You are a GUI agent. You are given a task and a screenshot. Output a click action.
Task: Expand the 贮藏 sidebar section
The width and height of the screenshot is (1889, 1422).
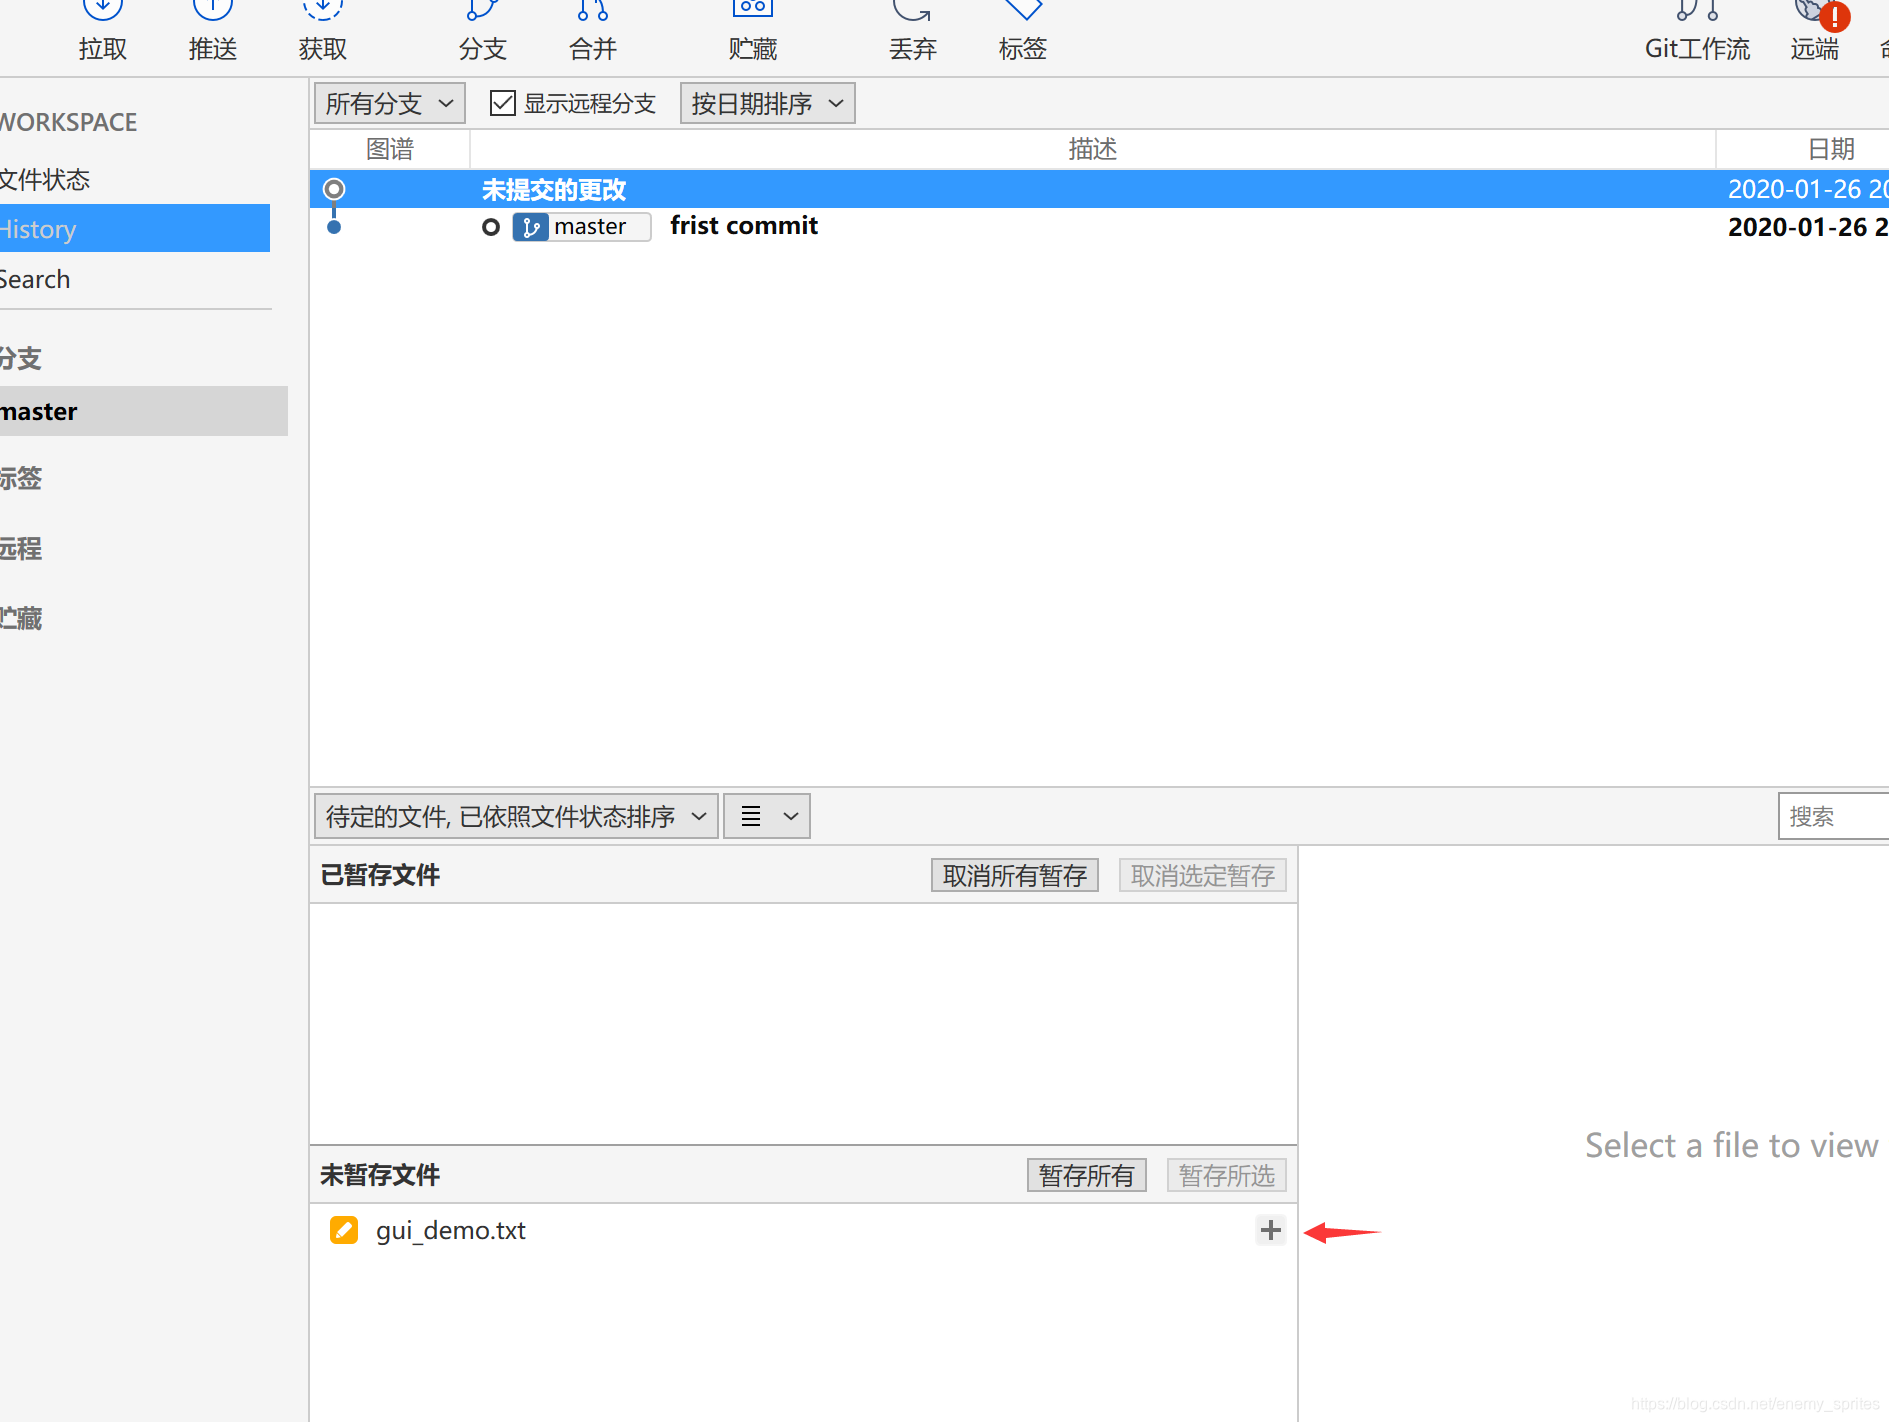point(22,618)
